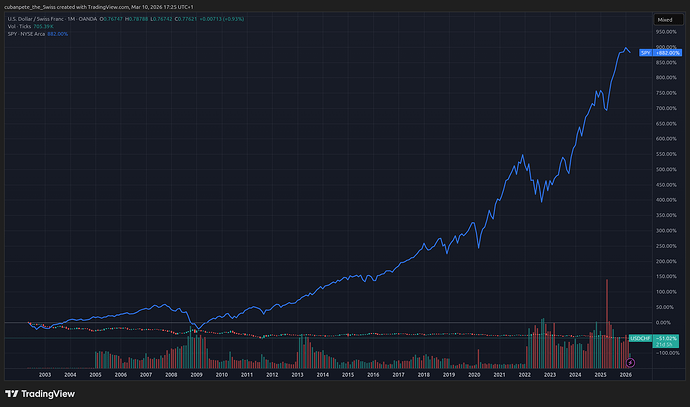Click the 0.00% mark on price scale
The width and height of the screenshot is (690, 407).
(x=663, y=323)
